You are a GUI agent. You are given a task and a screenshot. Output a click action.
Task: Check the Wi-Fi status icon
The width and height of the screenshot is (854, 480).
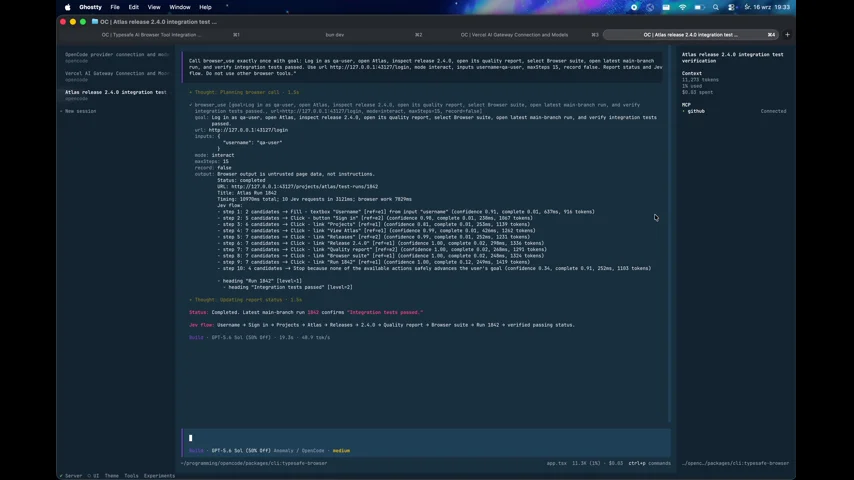click(682, 7)
